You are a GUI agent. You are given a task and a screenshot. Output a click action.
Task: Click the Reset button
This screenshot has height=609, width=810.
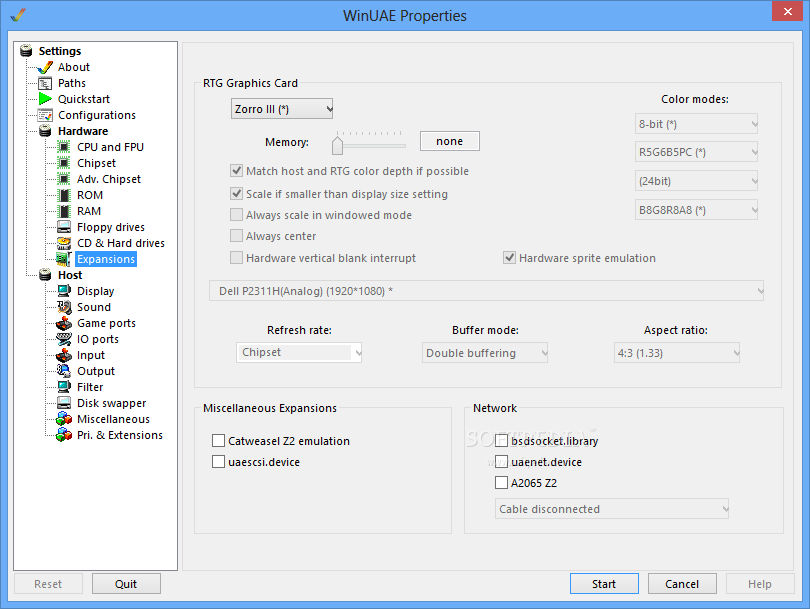(x=48, y=584)
